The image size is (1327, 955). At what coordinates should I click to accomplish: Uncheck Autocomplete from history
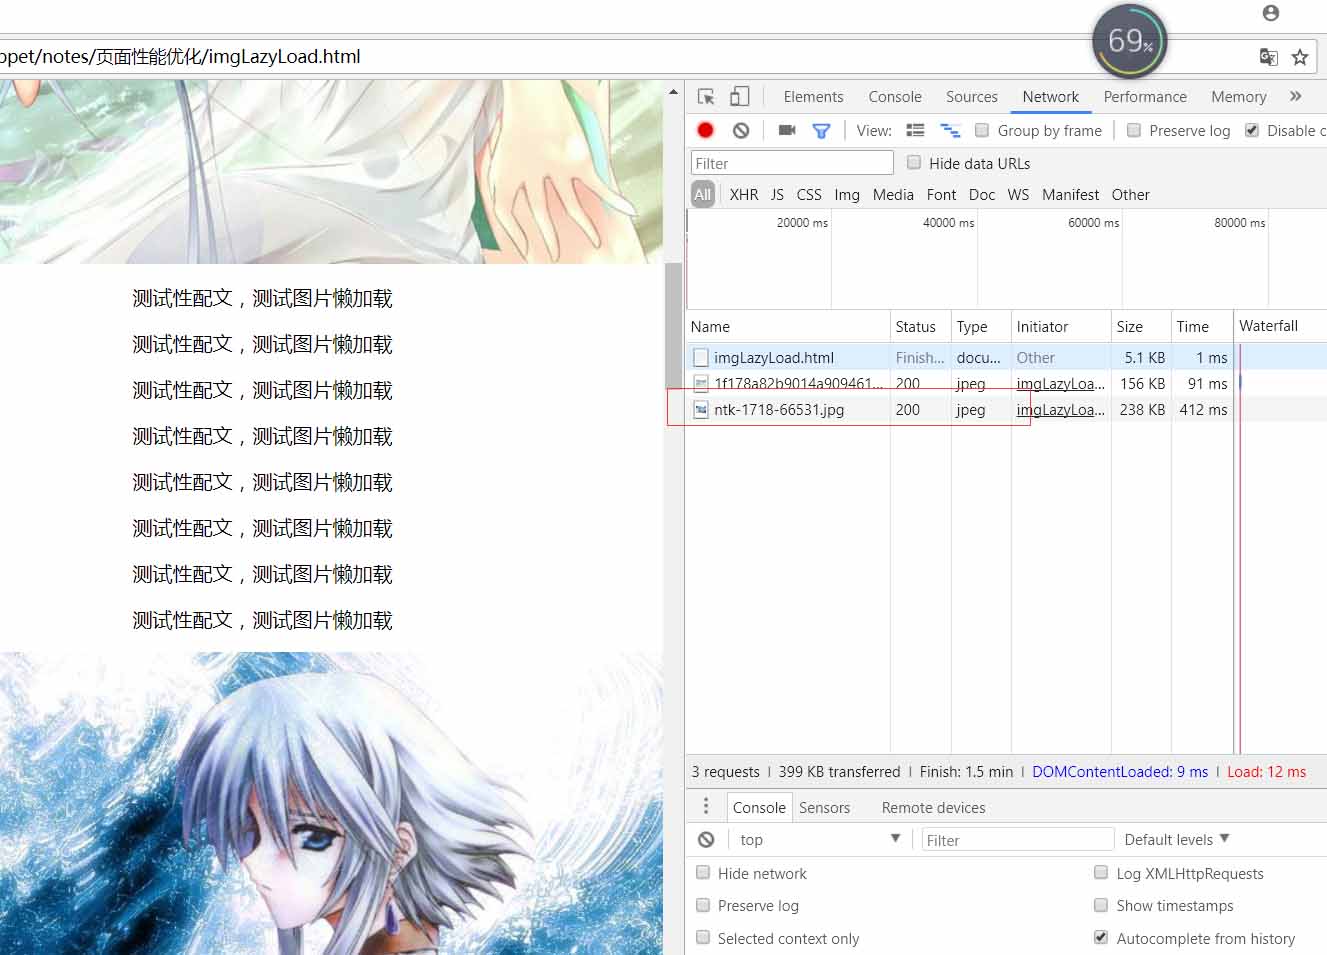tap(1101, 937)
